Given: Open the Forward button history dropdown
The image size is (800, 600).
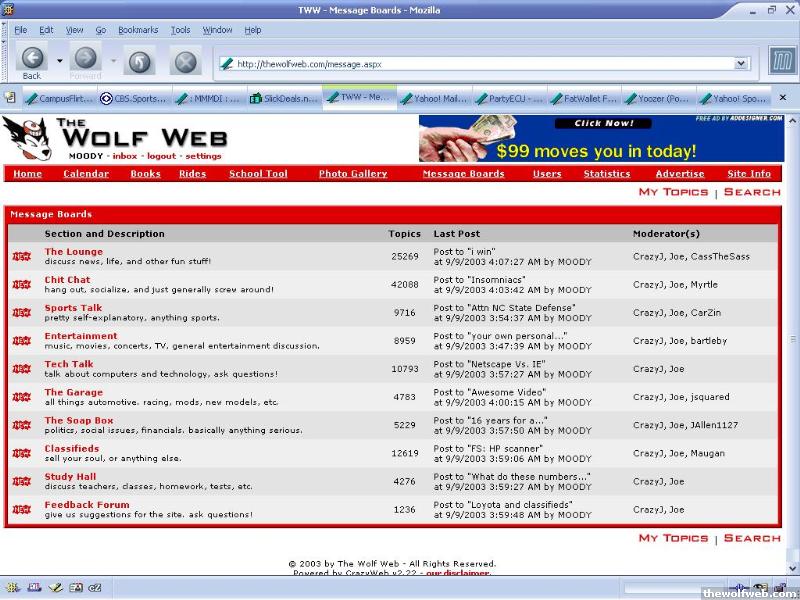Looking at the screenshot, I should pyautogui.click(x=113, y=62).
